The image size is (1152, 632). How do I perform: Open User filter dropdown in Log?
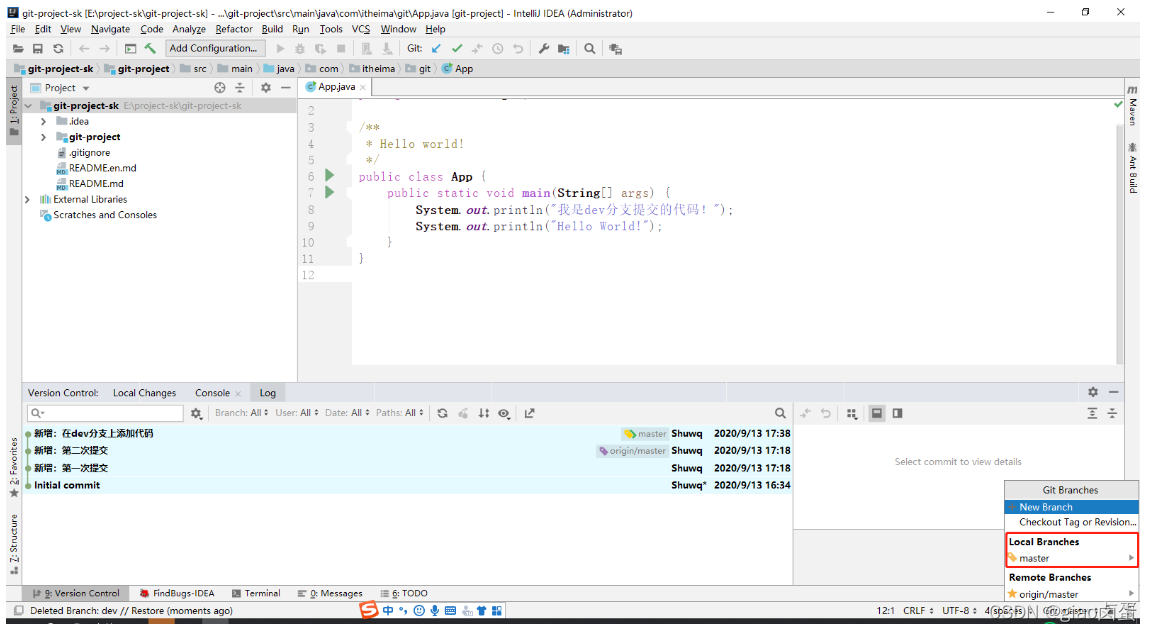(x=297, y=413)
